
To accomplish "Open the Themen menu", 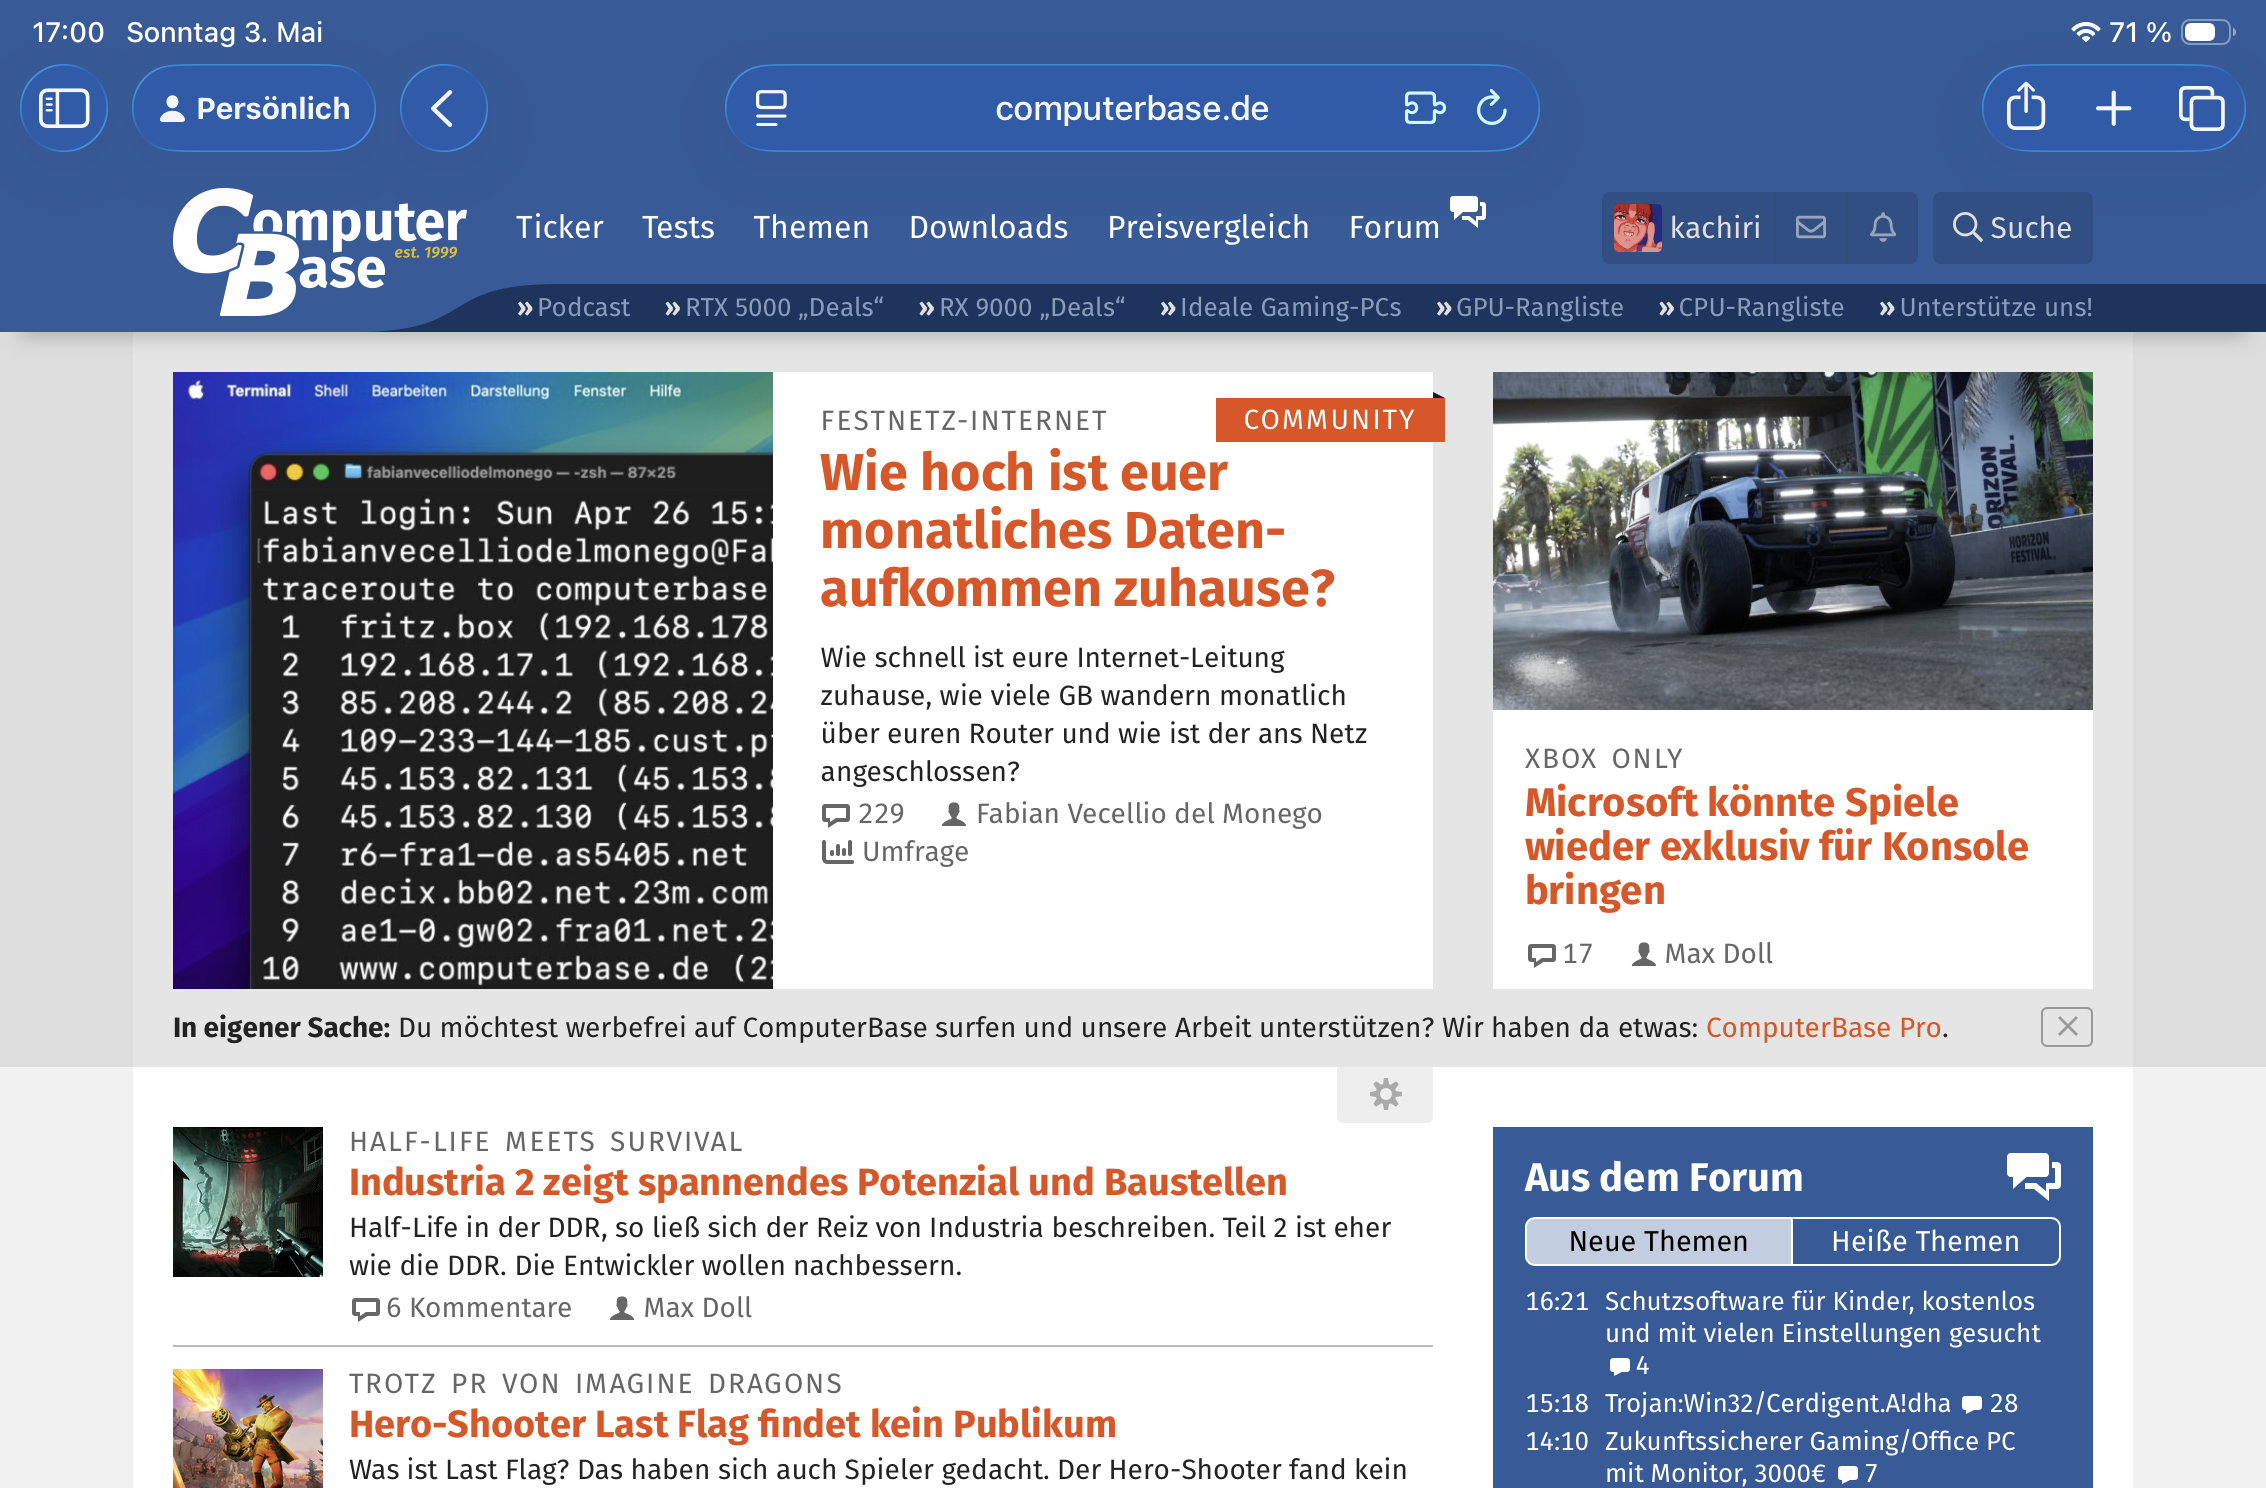I will (811, 227).
